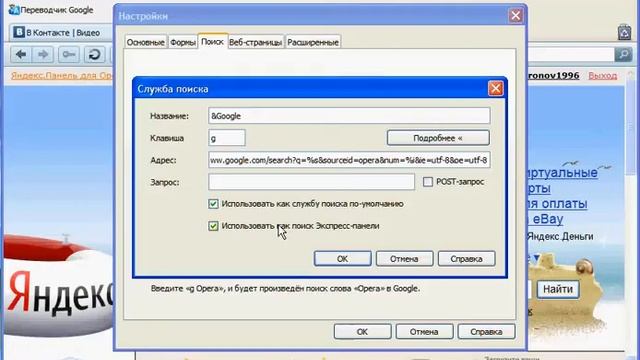Viewport: 640px width, 360px height.
Task: Open the Веб-страницы tab
Action: coord(256,42)
